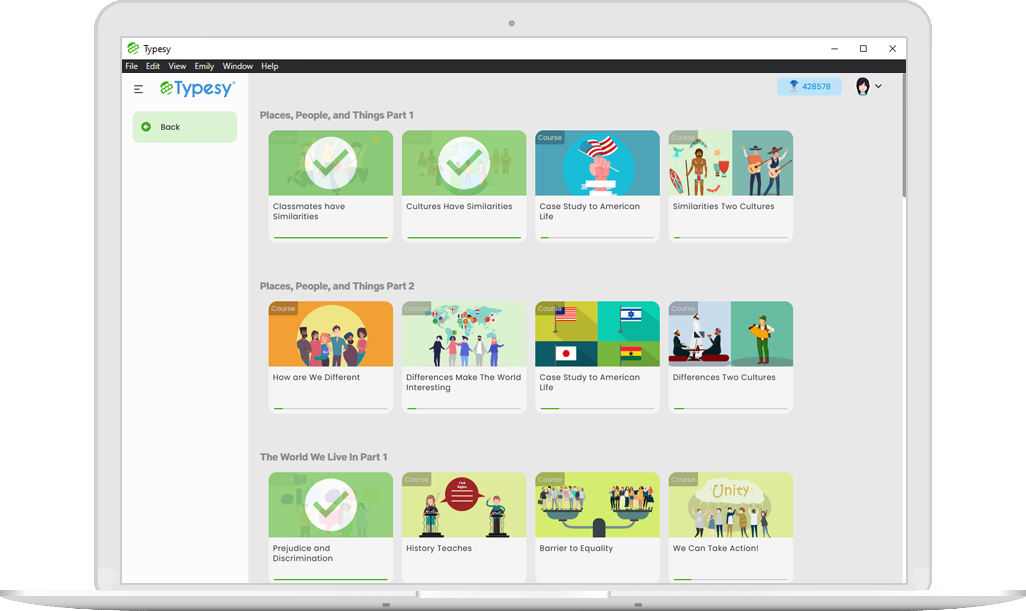Screen dimensions: 1026x611
Task: Expand the dropdown arrow beside the profile avatar
Action: 878,86
